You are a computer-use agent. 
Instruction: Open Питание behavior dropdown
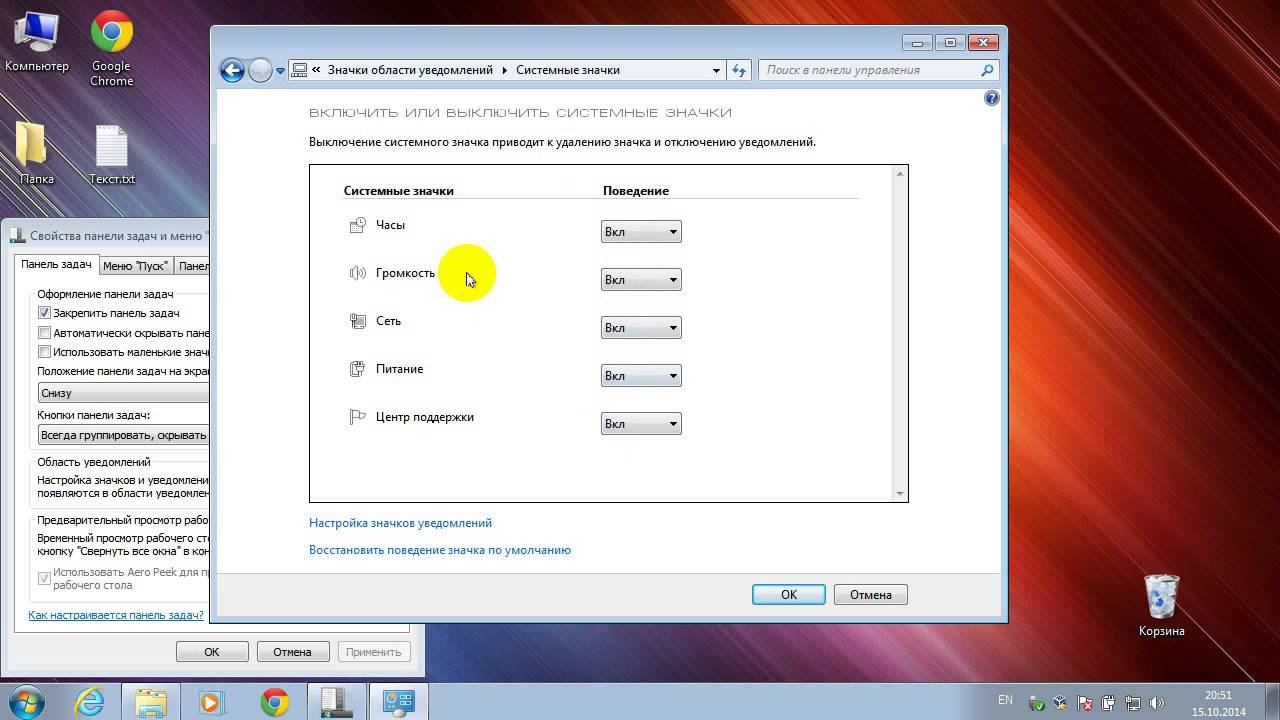tap(641, 376)
